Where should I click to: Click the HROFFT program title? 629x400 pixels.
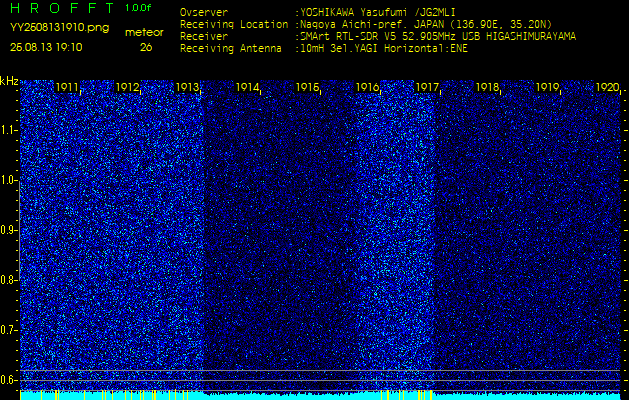point(64,8)
